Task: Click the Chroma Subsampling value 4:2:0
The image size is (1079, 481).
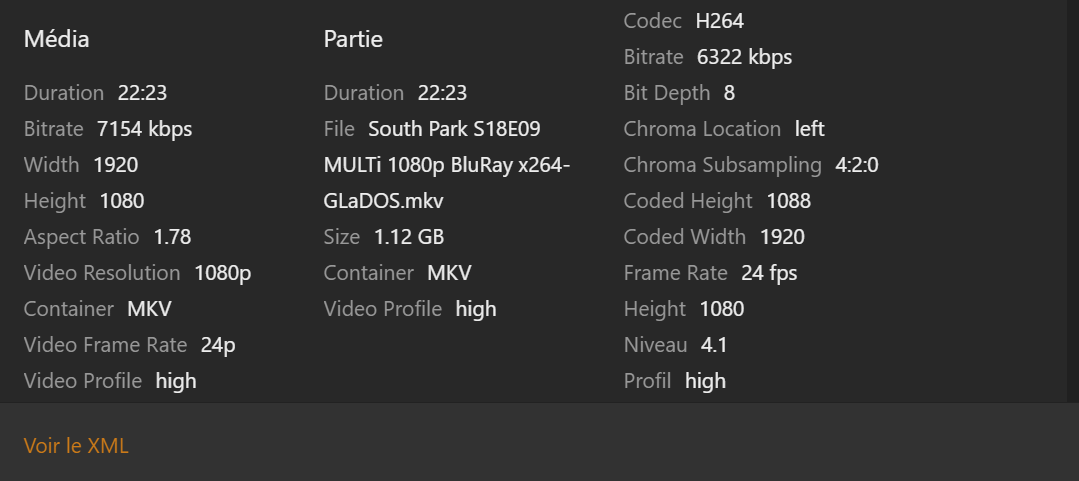Action: coord(857,165)
